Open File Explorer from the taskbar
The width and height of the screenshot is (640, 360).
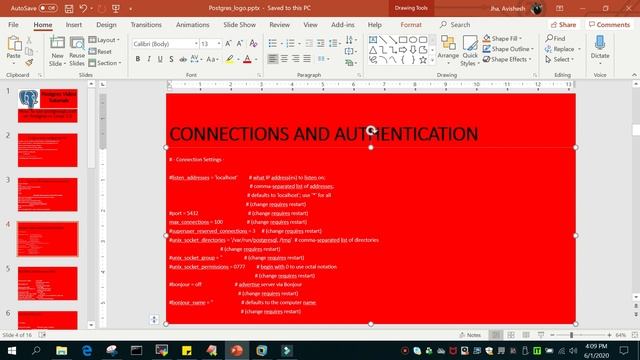(62, 351)
